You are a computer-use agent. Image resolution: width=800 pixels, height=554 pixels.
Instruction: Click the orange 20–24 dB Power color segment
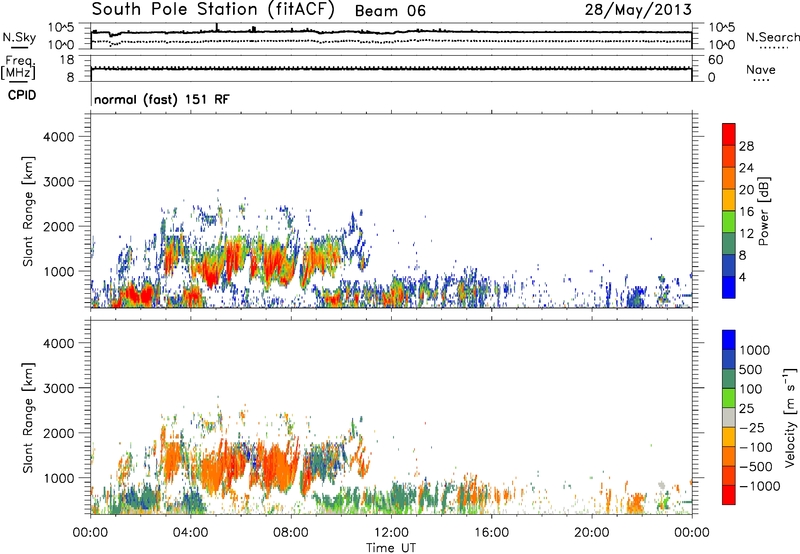pyautogui.click(x=729, y=178)
